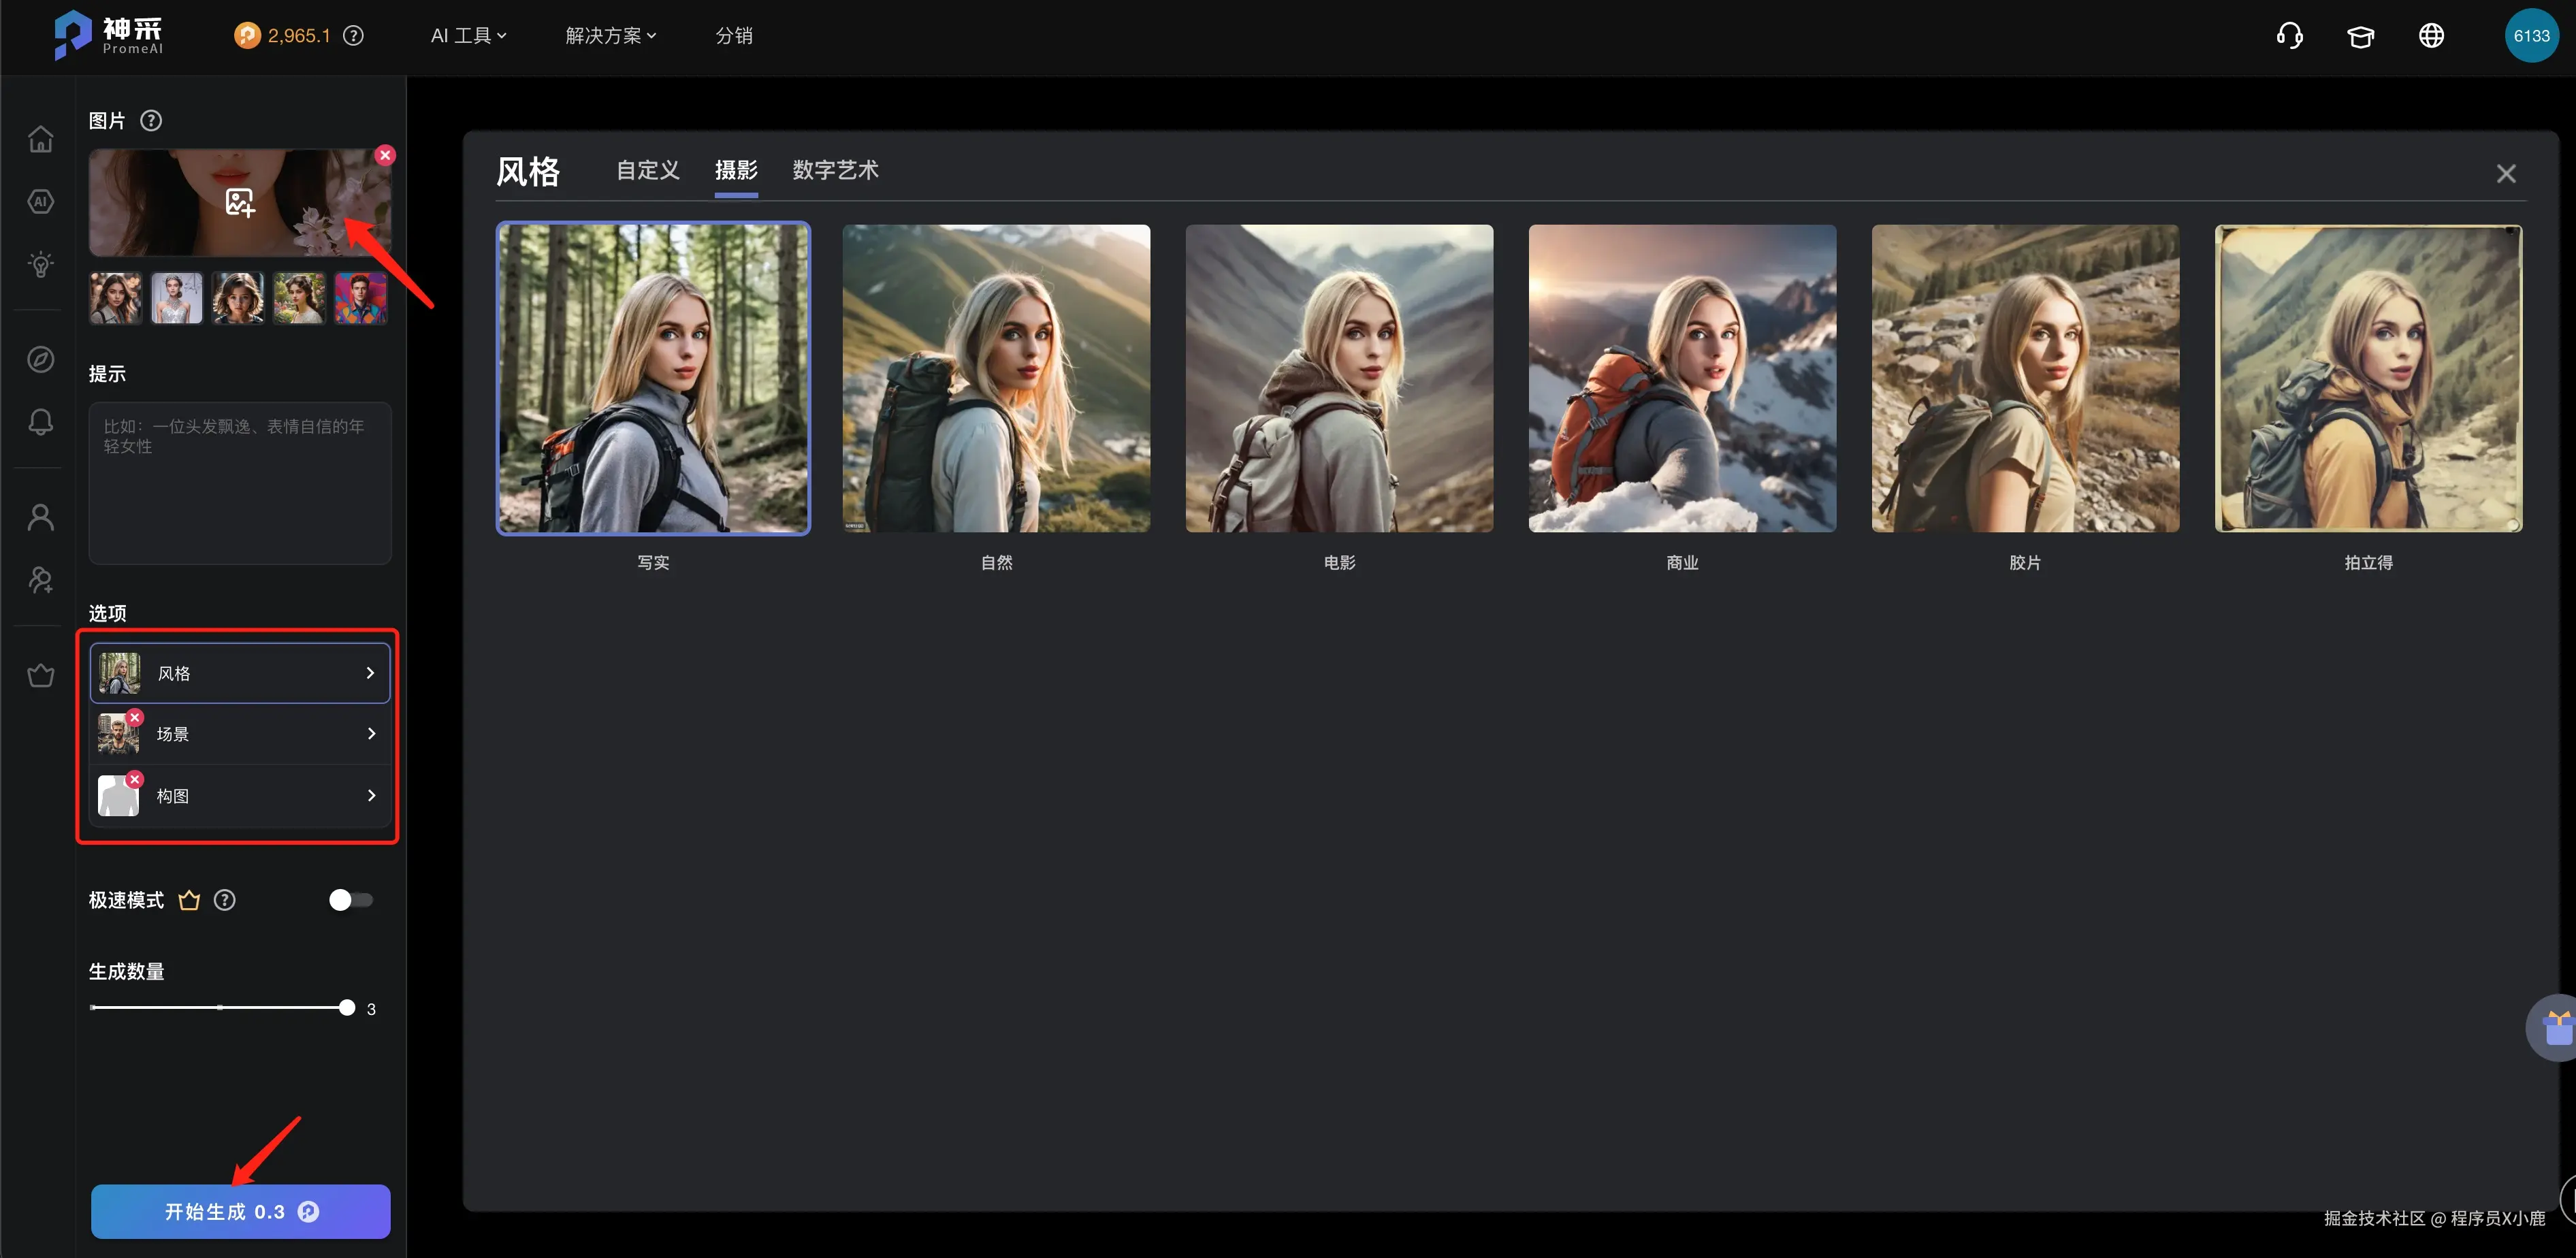Screen dimensions: 2576x1258
Task: Click the lightbulb ideas icon in sidebar
Action: point(40,264)
